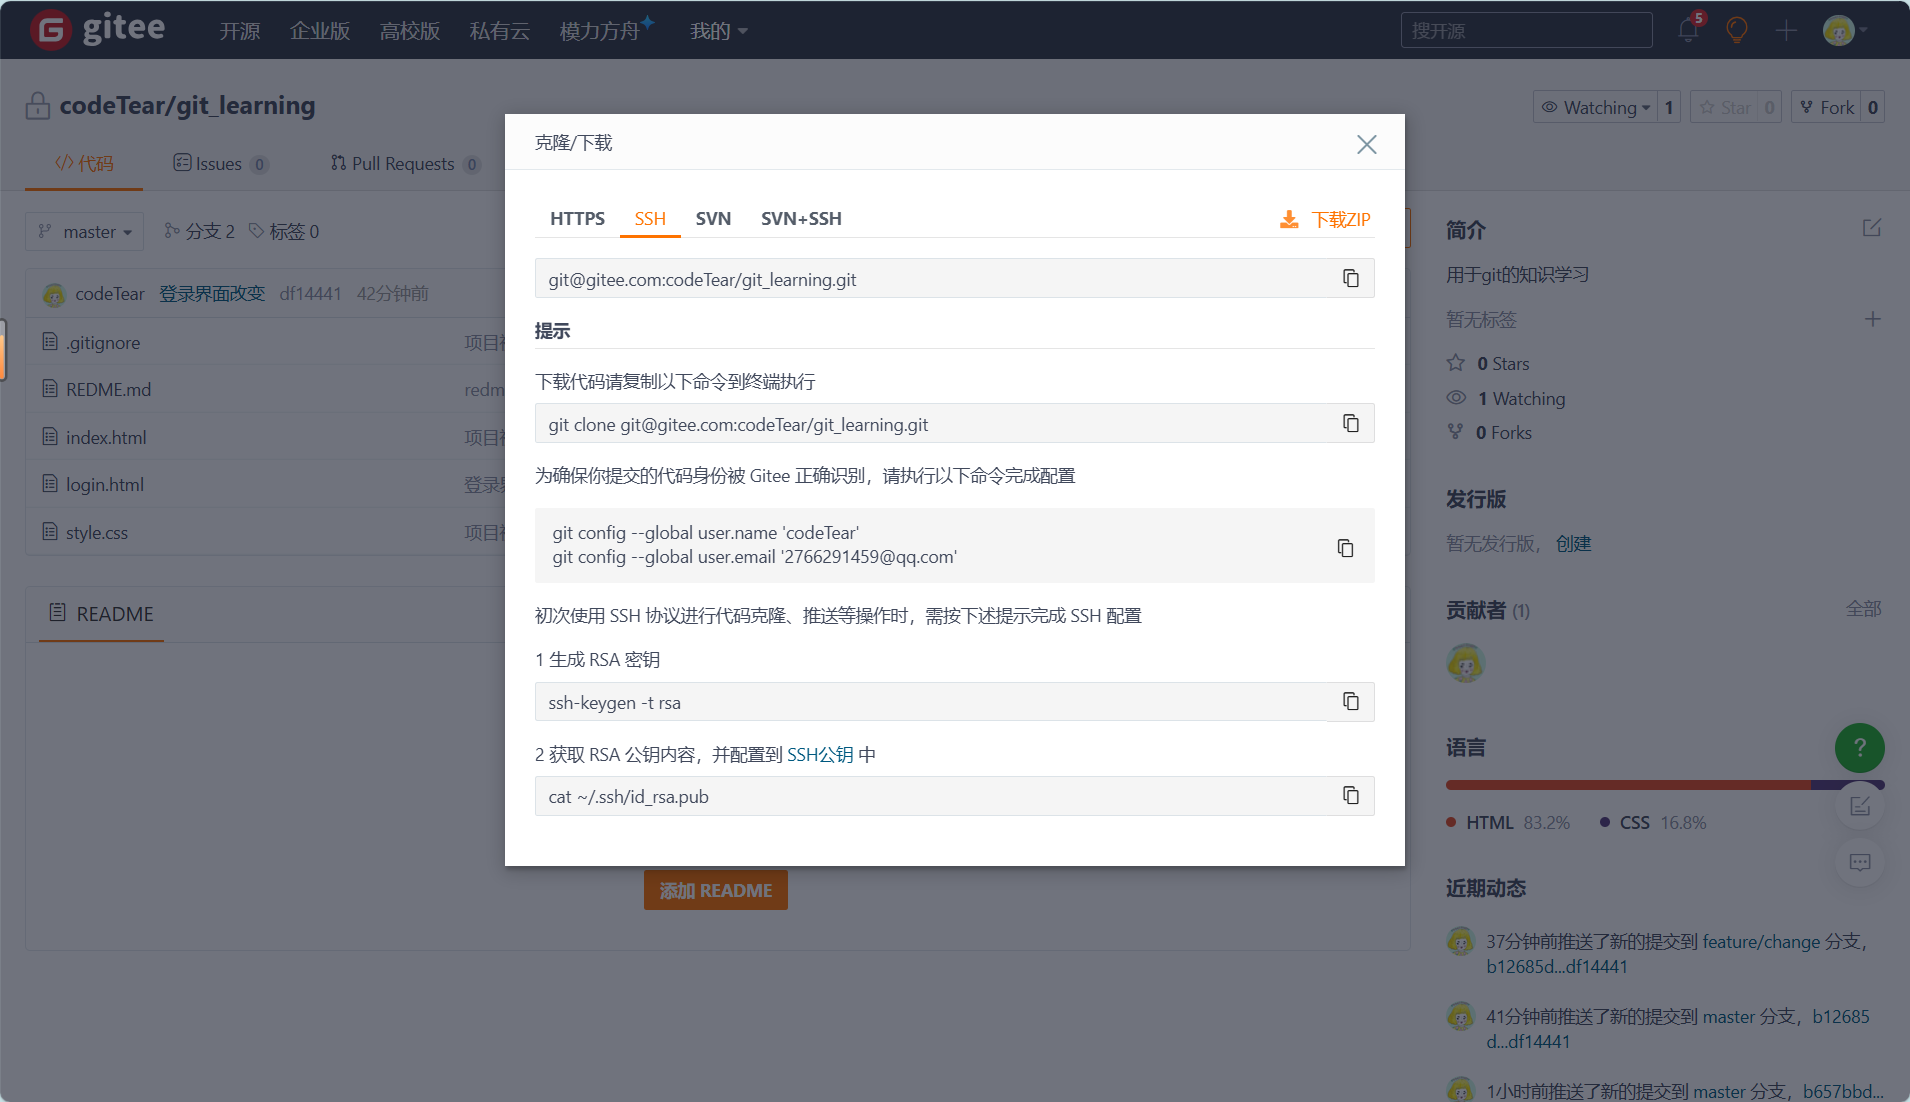Edit the repository introduction
This screenshot has width=1910, height=1102.
pos(1871,228)
